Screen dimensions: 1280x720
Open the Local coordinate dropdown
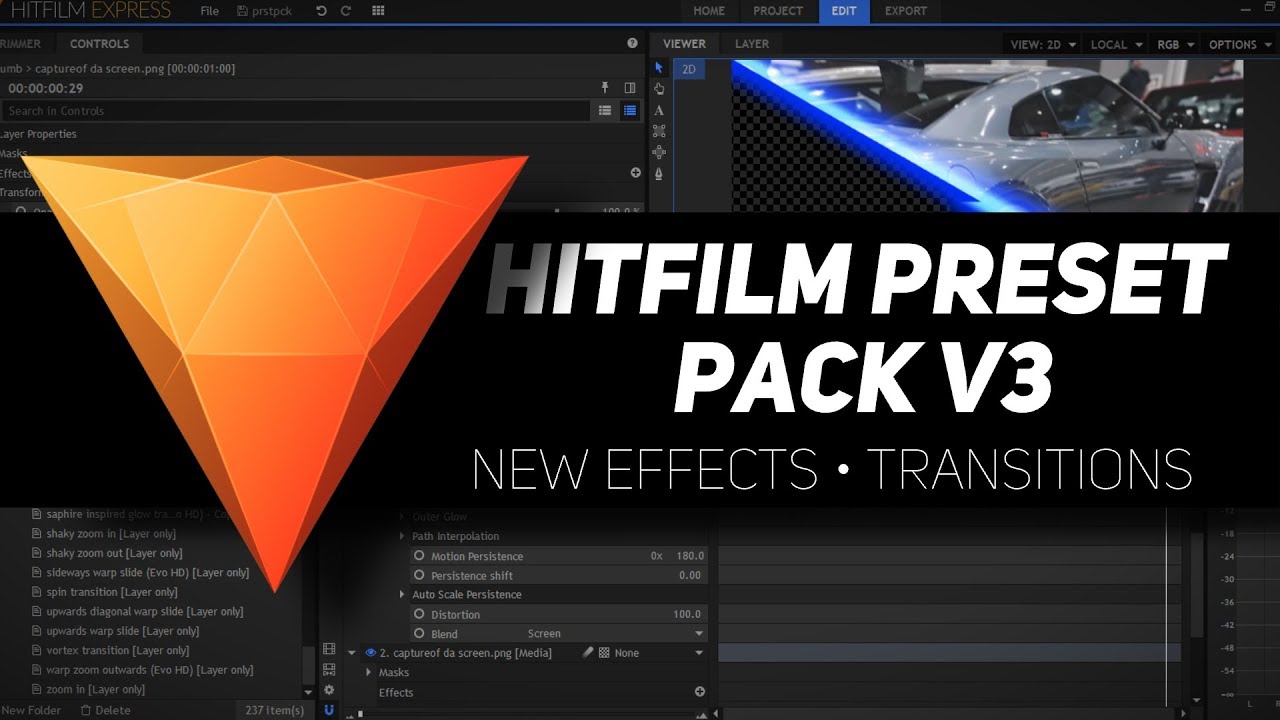(1115, 44)
